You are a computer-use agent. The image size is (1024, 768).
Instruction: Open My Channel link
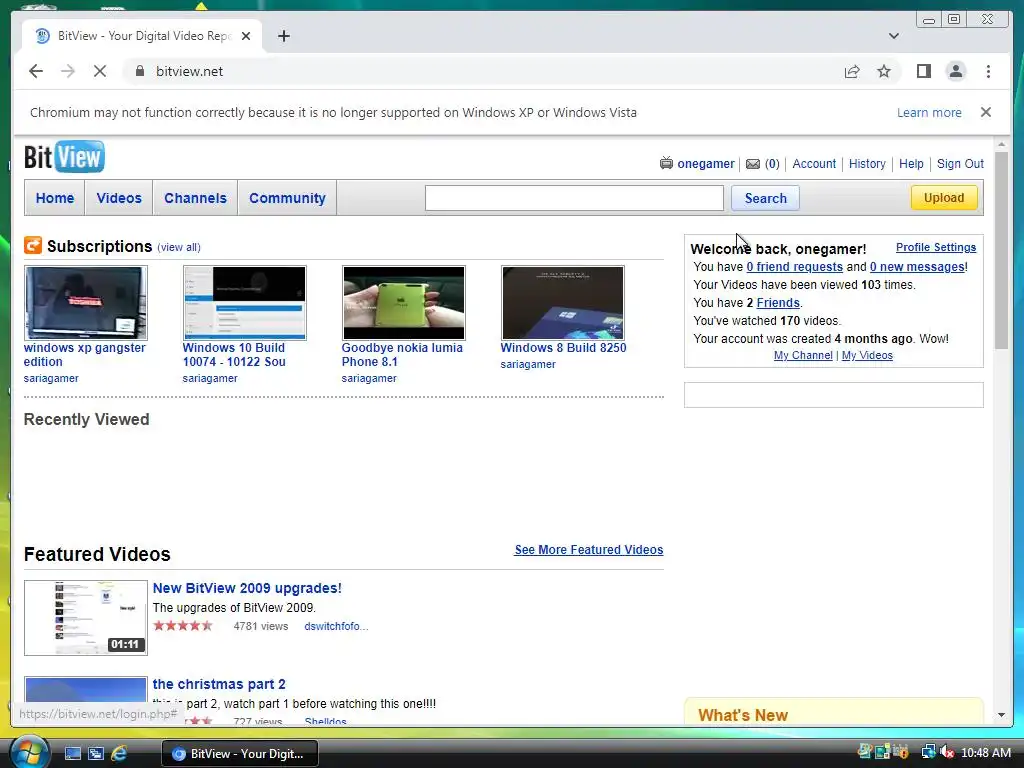803,355
